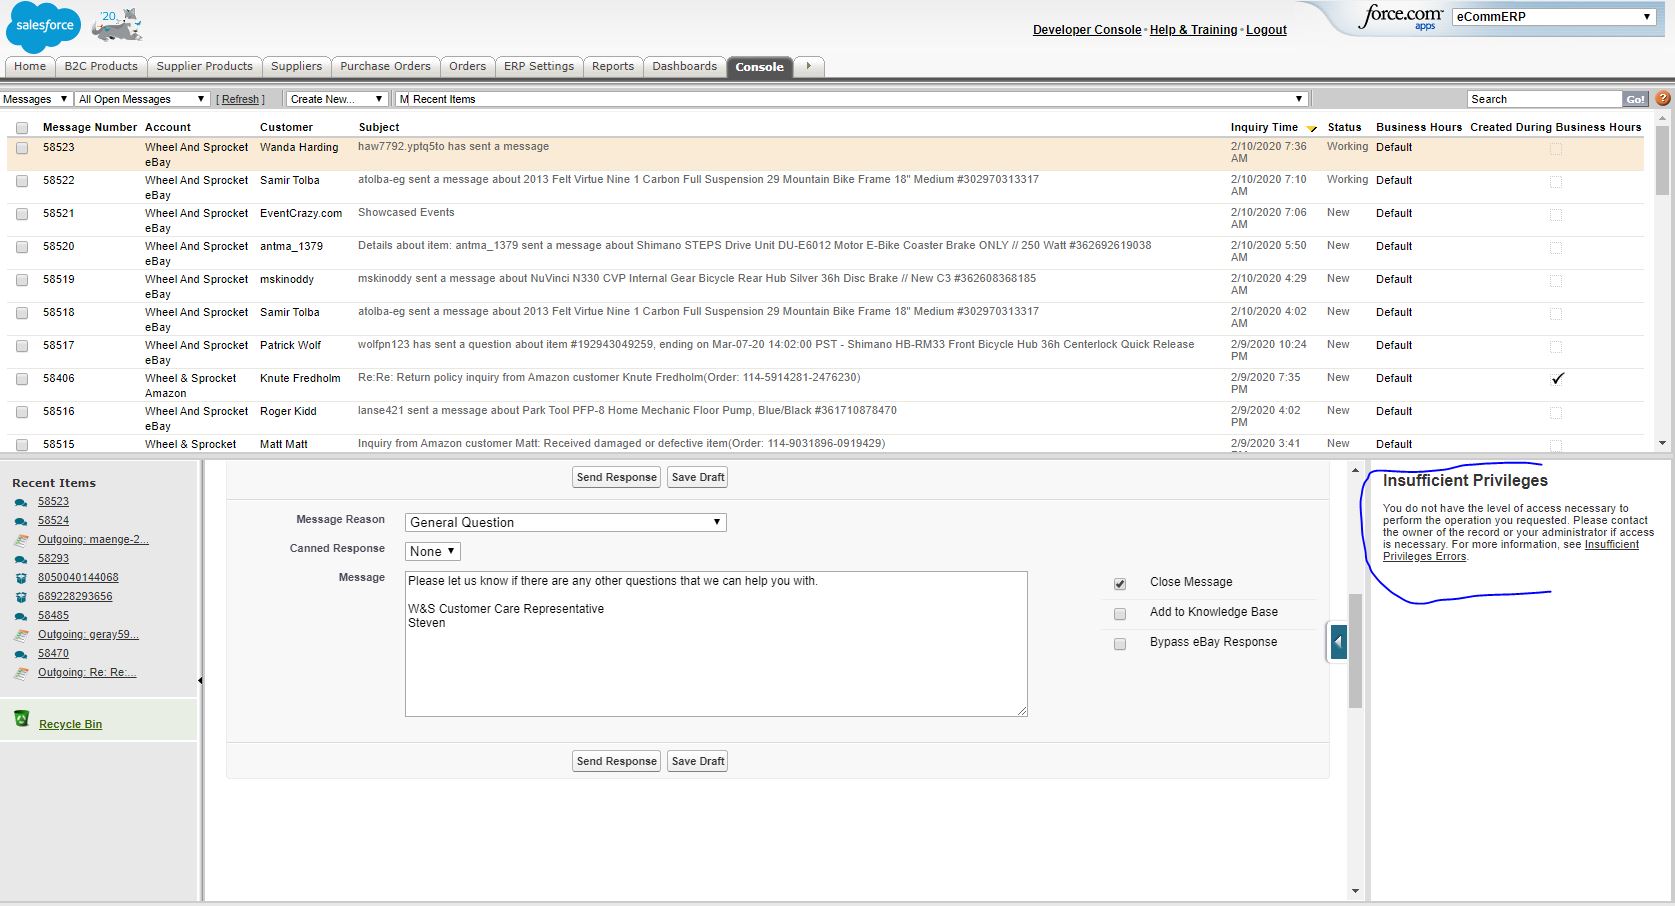The image size is (1675, 906).
Task: Click the icon beside item 8050040144068
Action: [21, 578]
